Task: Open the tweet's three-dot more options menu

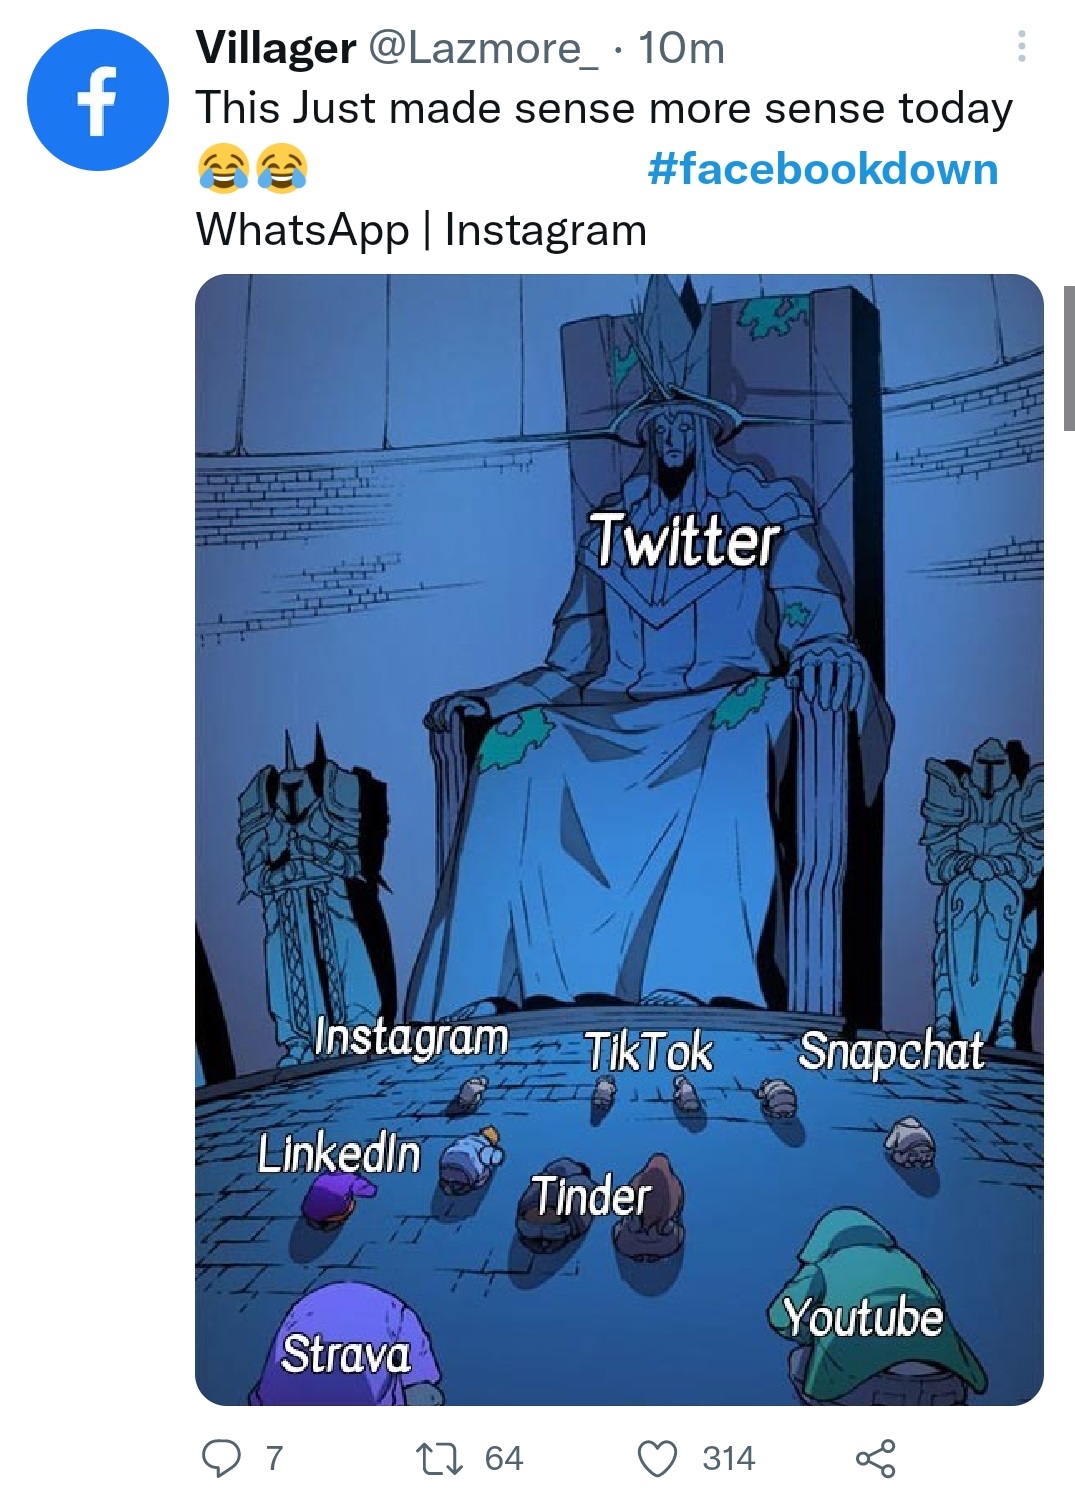Action: tap(1021, 47)
